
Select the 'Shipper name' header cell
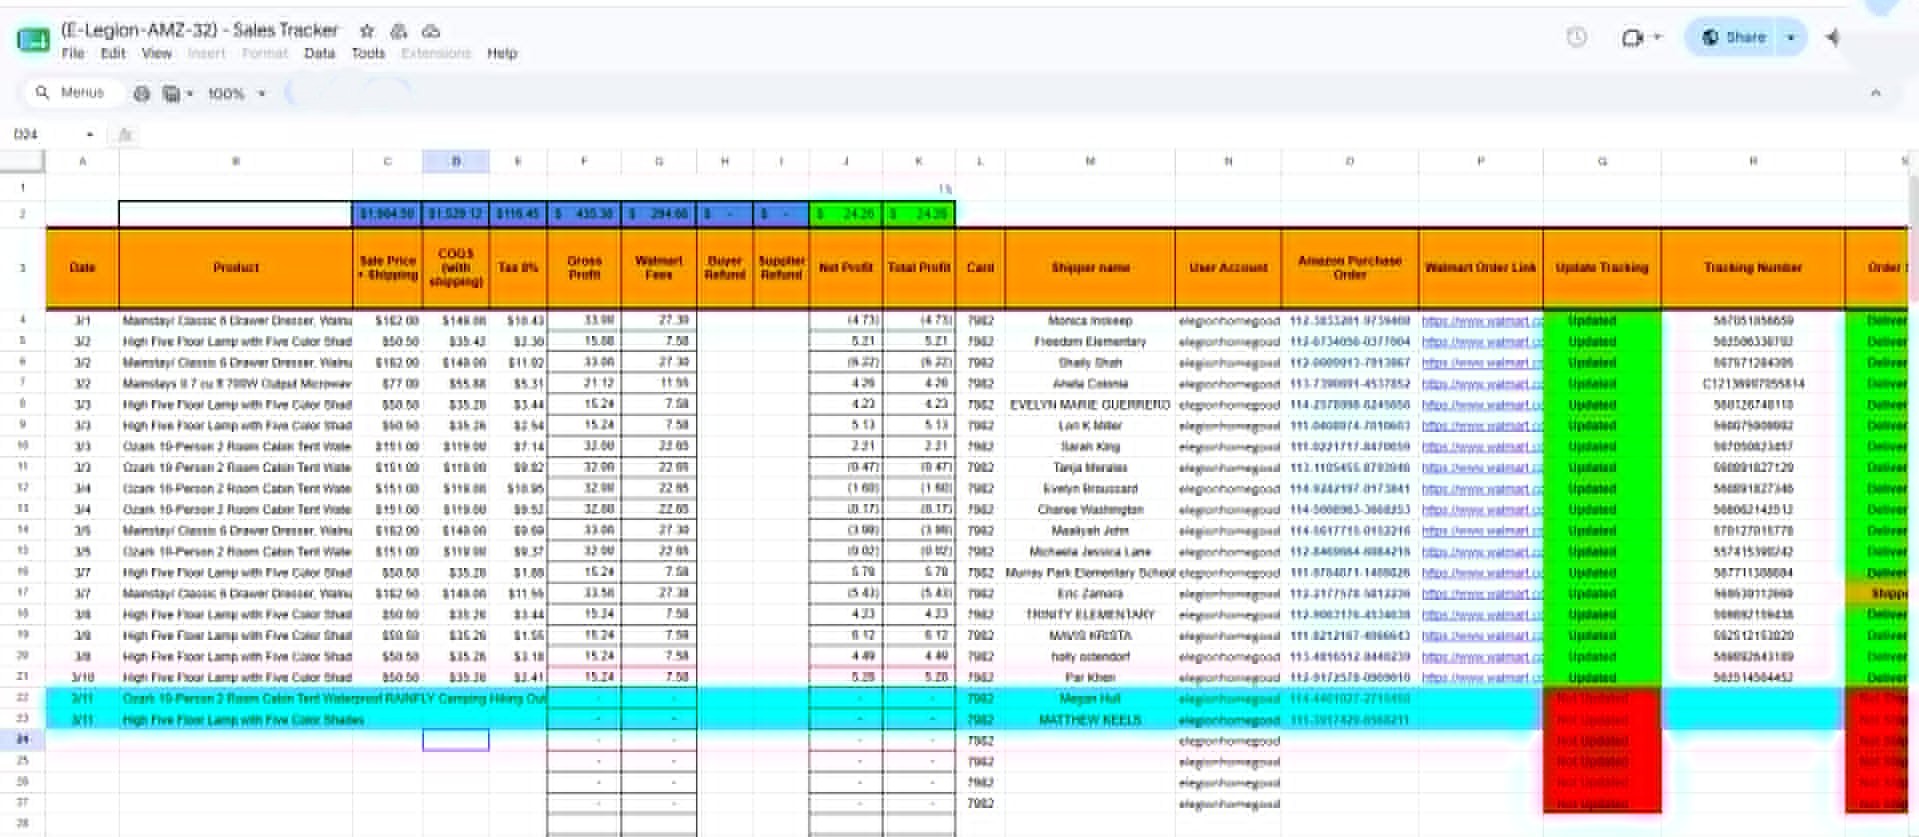click(x=1090, y=268)
